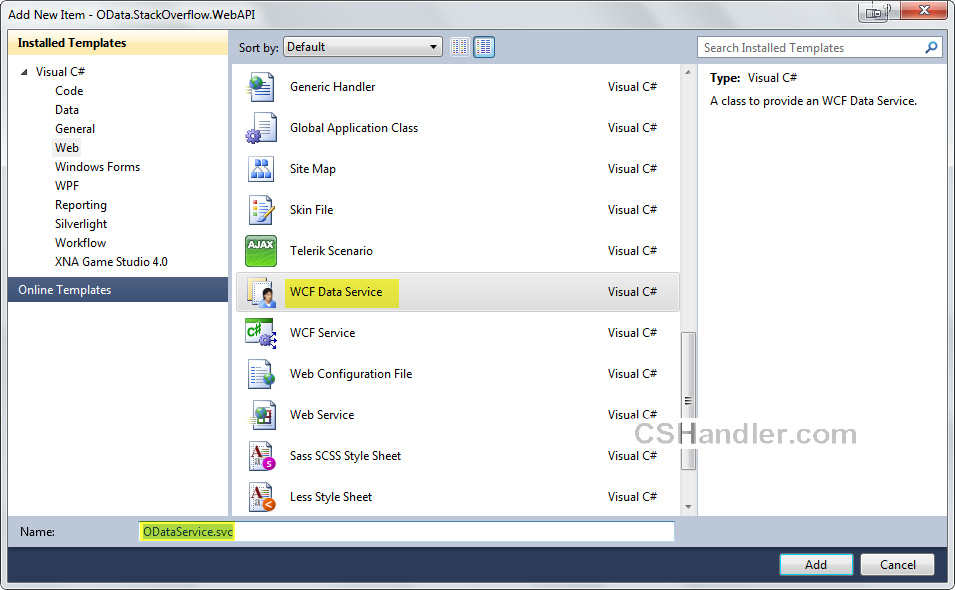Collapse the Visual C# tree node

(24, 72)
